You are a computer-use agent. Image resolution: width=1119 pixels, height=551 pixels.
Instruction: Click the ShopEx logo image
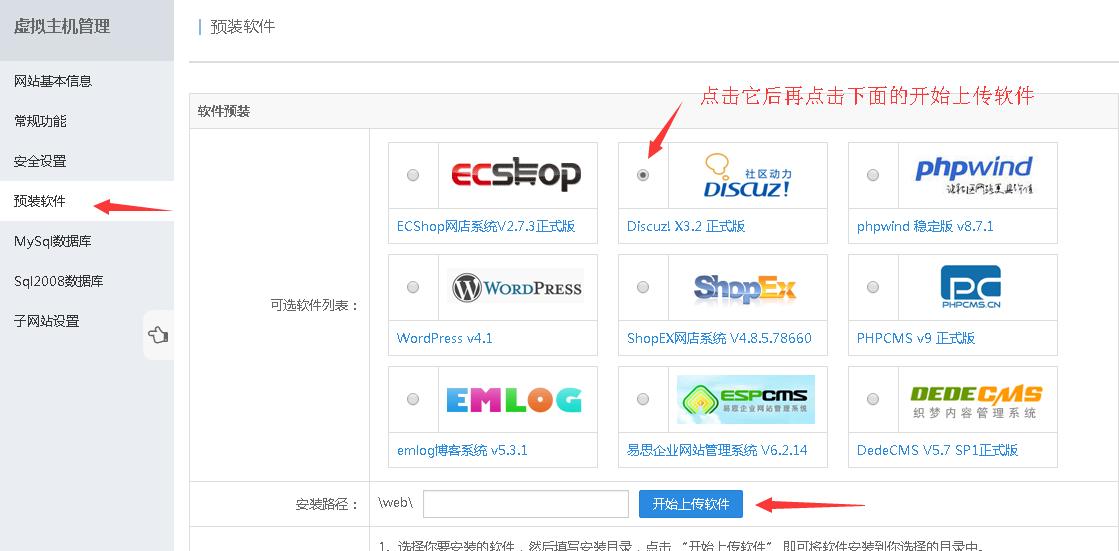click(745, 288)
